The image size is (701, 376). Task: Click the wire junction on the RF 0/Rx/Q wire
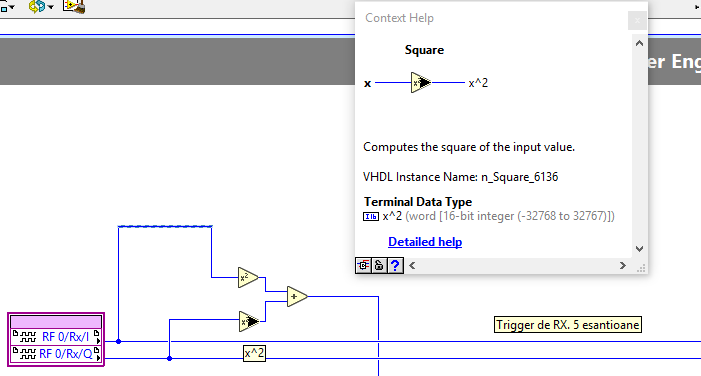point(169,359)
